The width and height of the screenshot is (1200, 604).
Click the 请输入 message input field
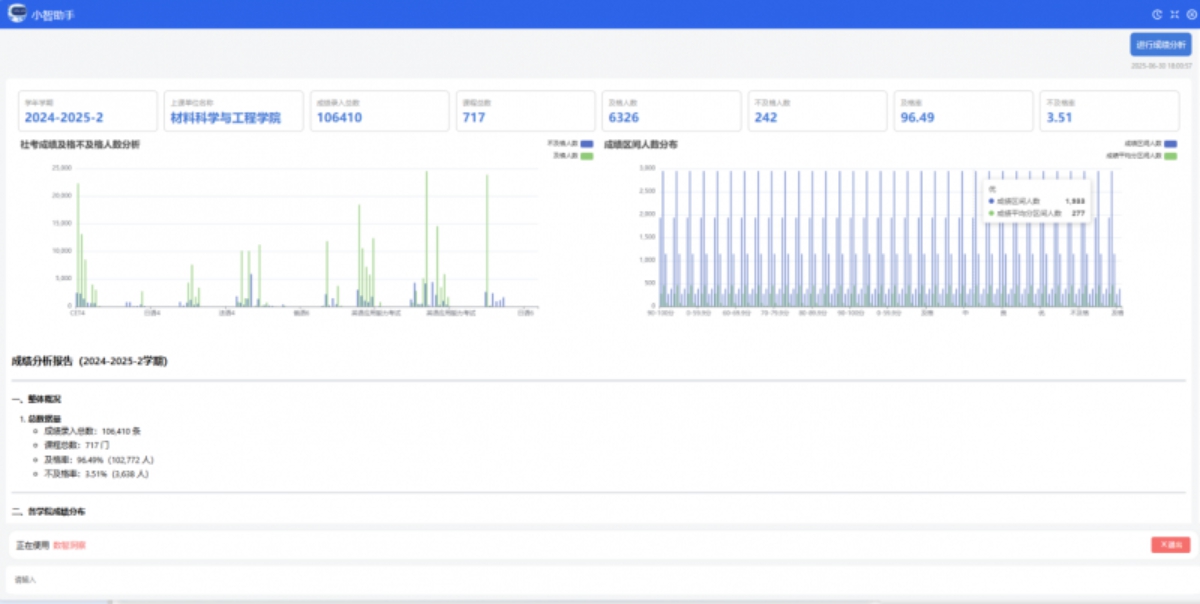point(600,579)
